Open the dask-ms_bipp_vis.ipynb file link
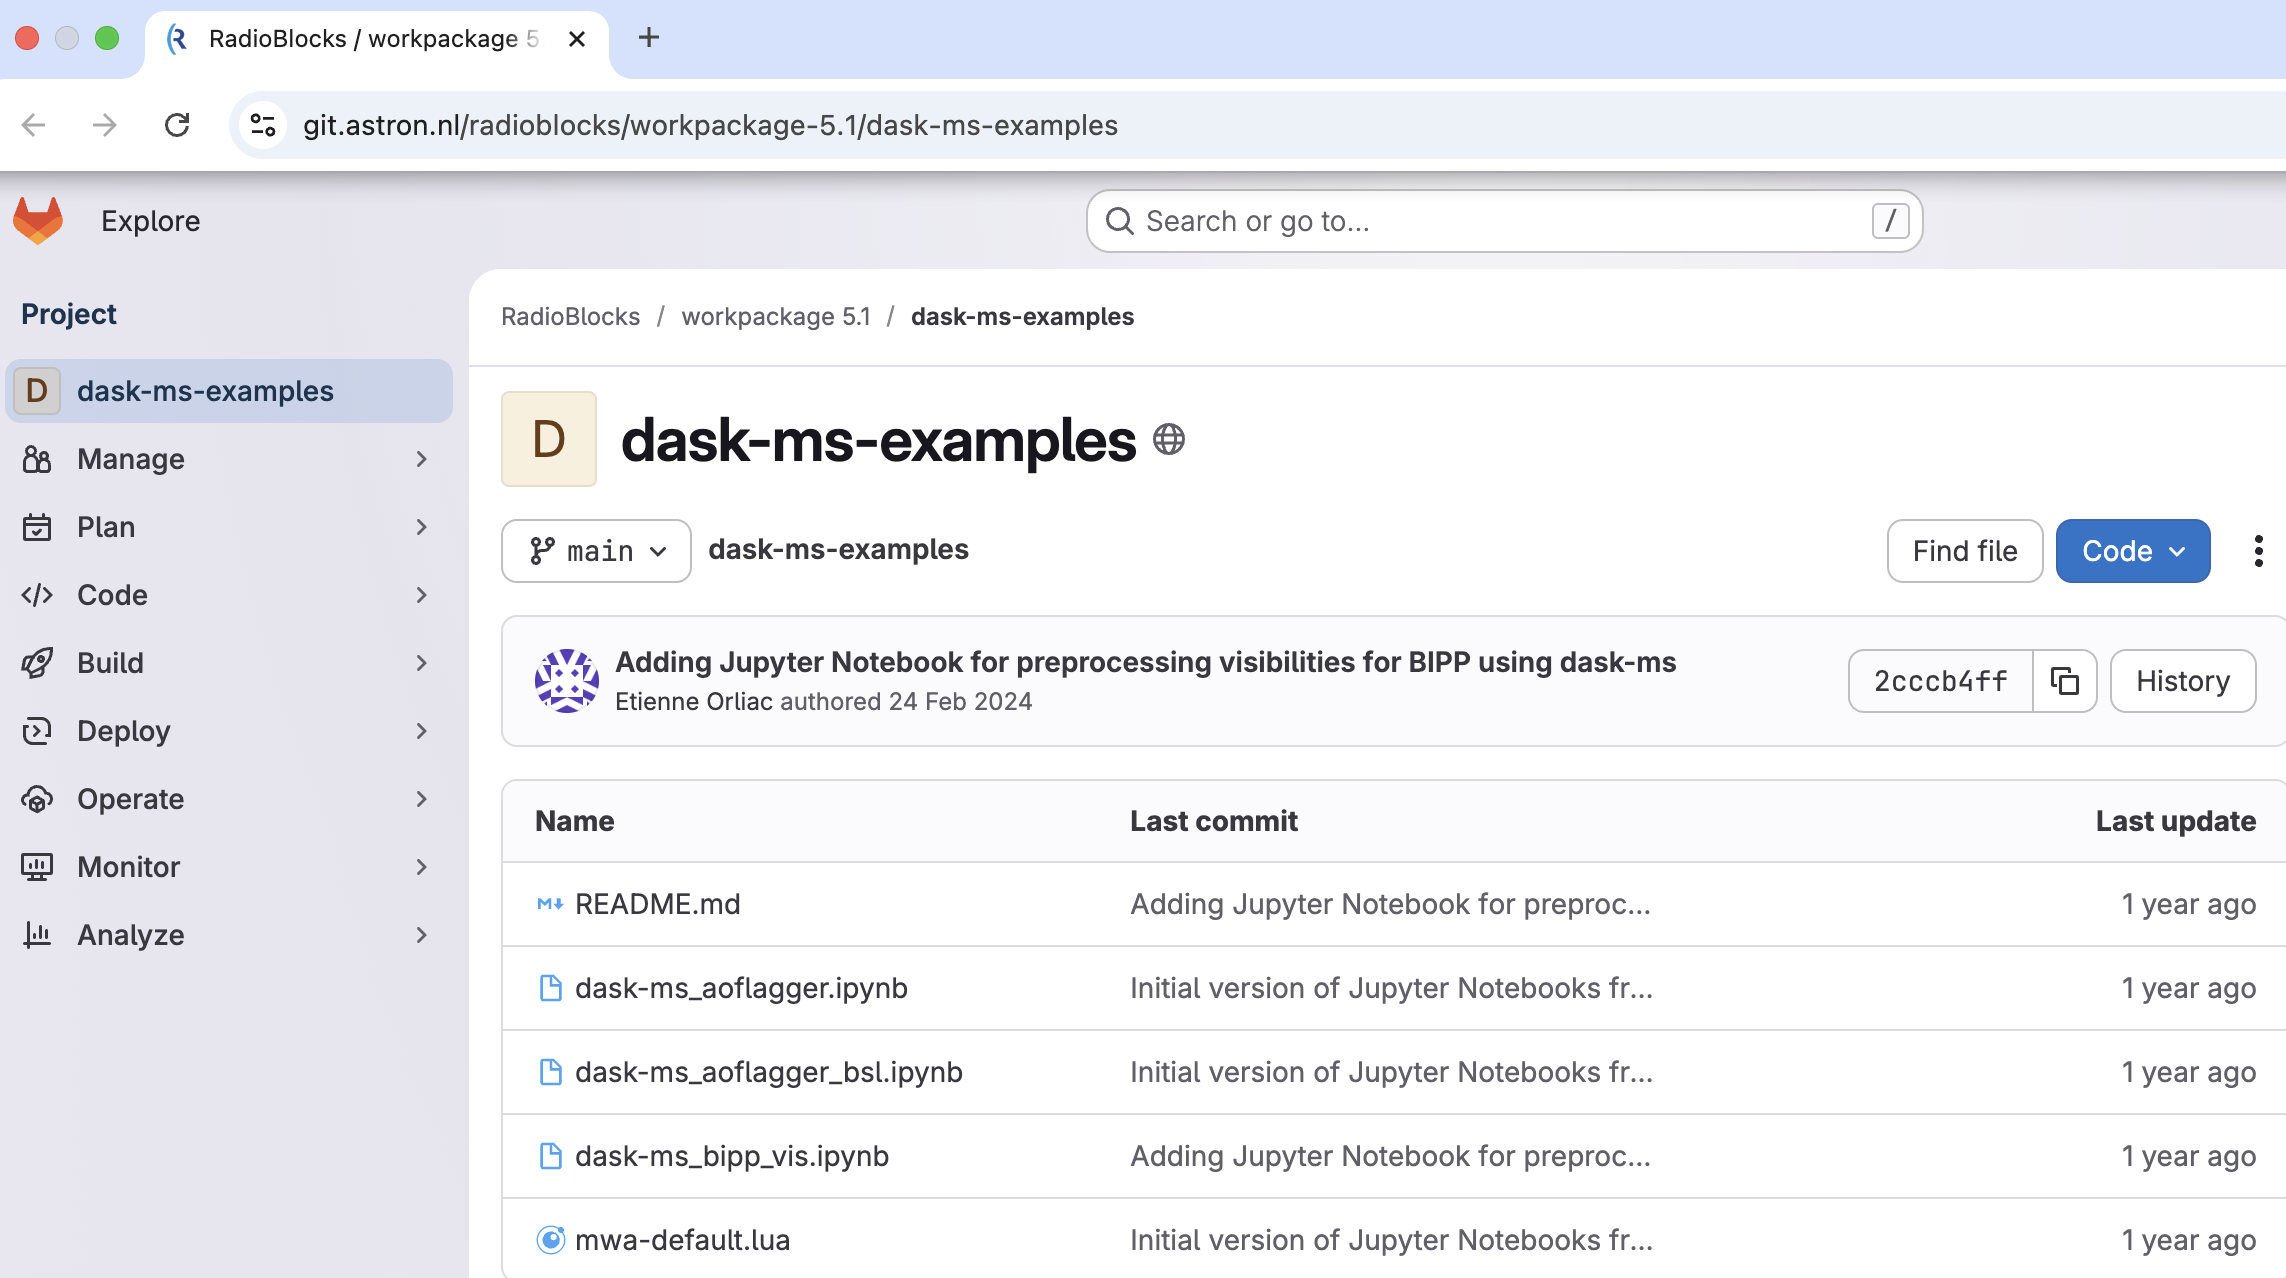Image resolution: width=2286 pixels, height=1278 pixels. (x=731, y=1156)
